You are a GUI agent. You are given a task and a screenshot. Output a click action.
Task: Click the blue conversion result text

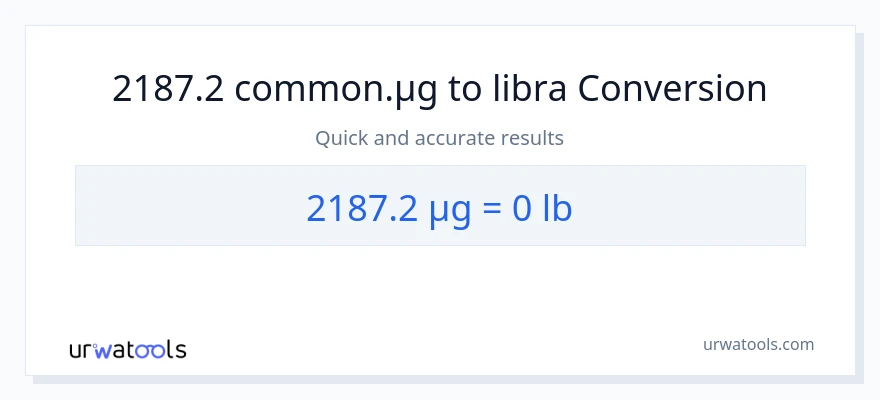[x=440, y=206]
